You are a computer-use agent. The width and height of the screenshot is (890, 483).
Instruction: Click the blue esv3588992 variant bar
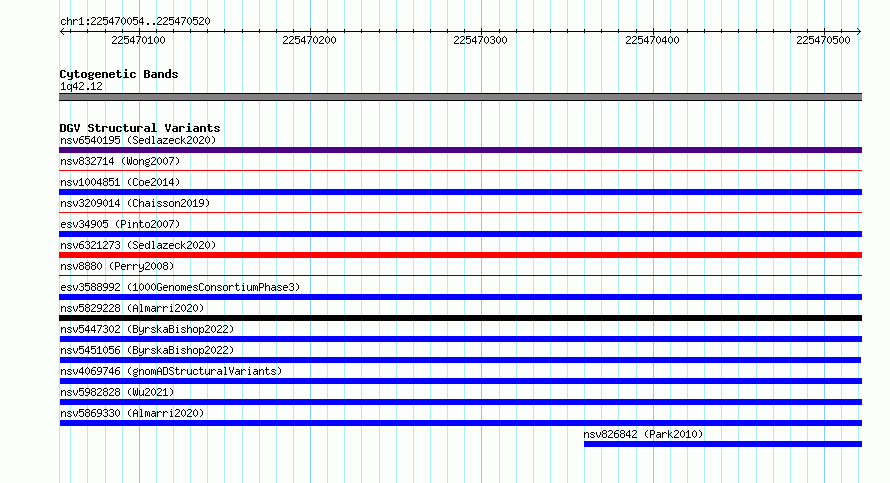point(460,297)
